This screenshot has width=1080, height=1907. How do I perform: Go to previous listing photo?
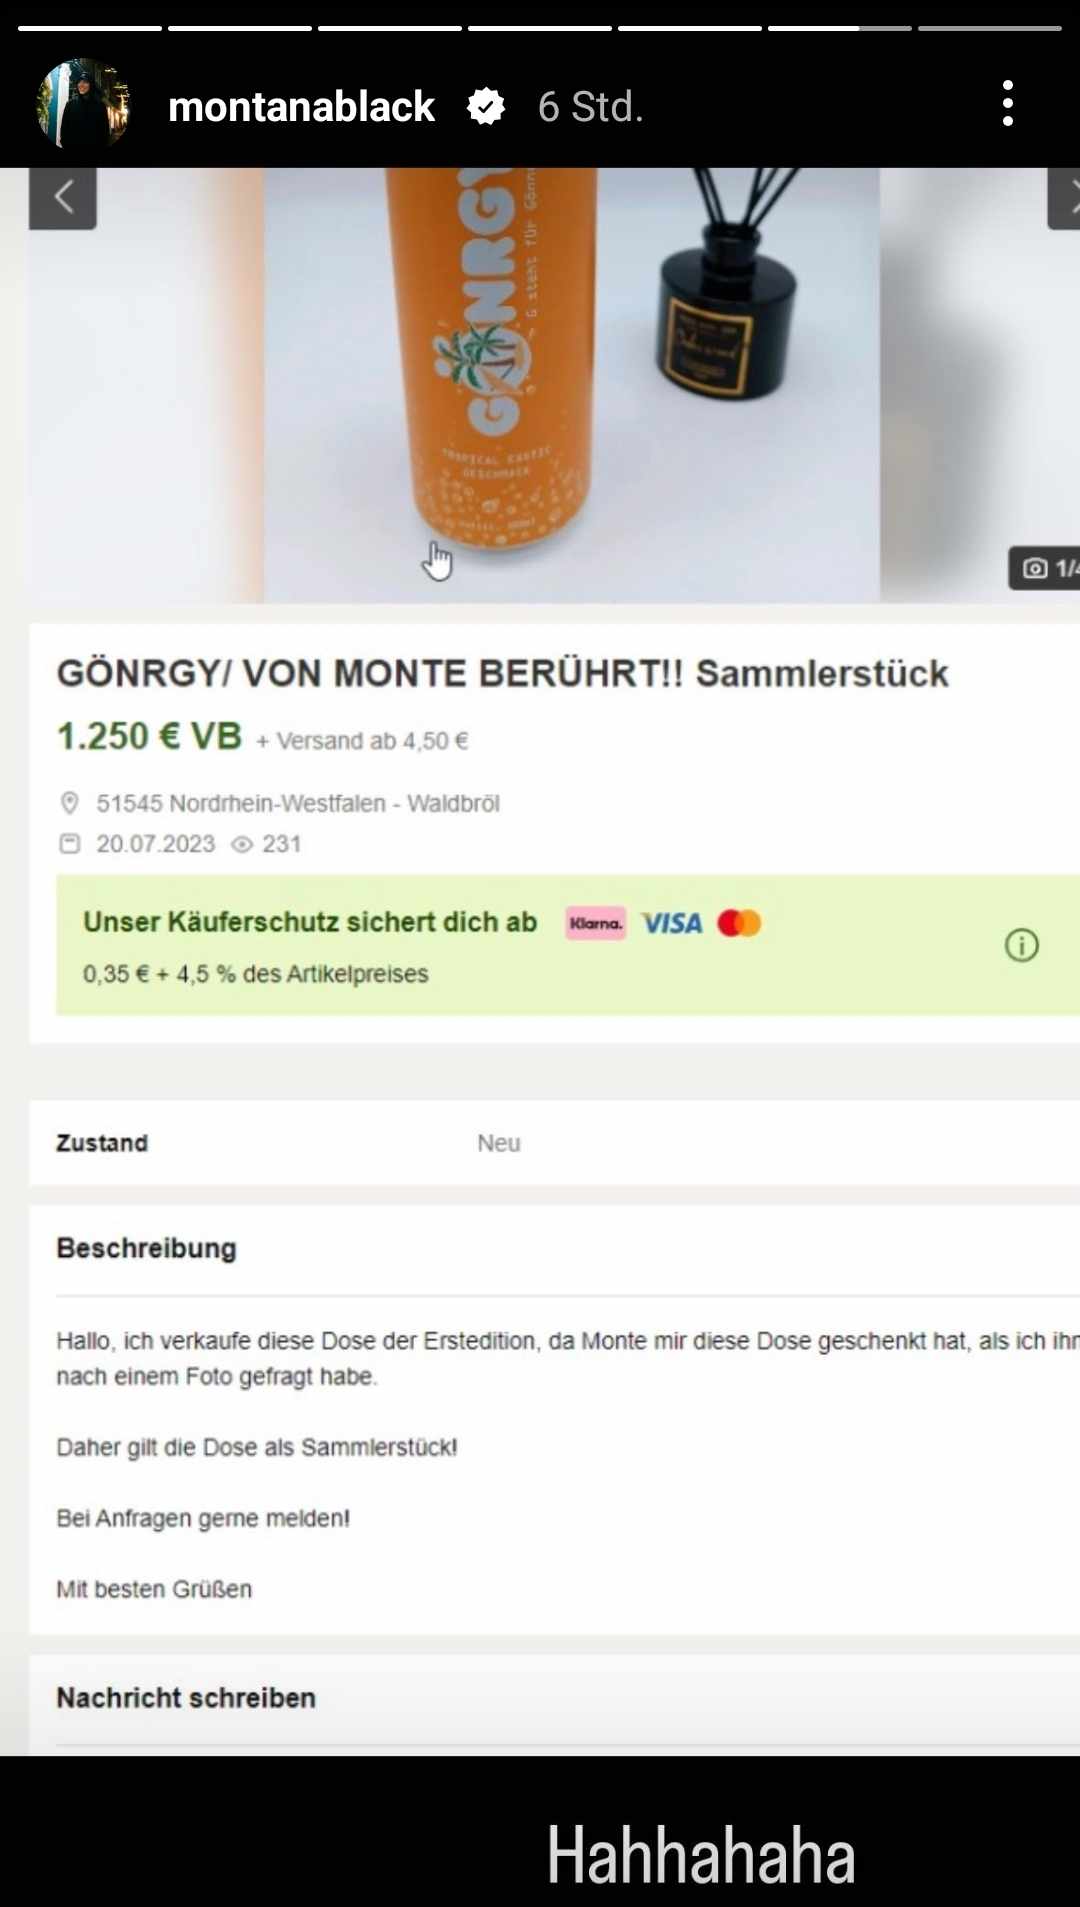[63, 198]
